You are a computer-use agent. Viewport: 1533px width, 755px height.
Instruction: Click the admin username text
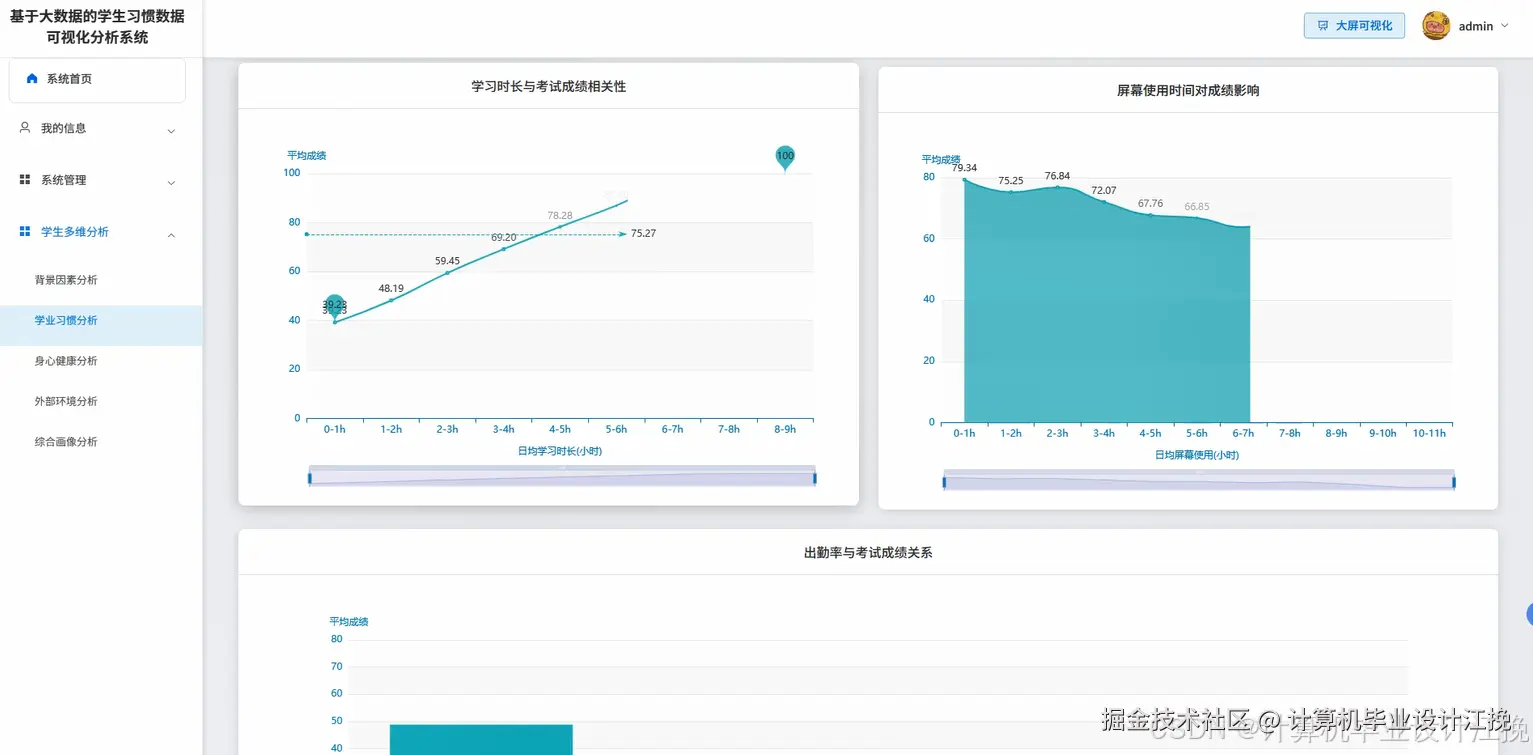pos(1476,27)
